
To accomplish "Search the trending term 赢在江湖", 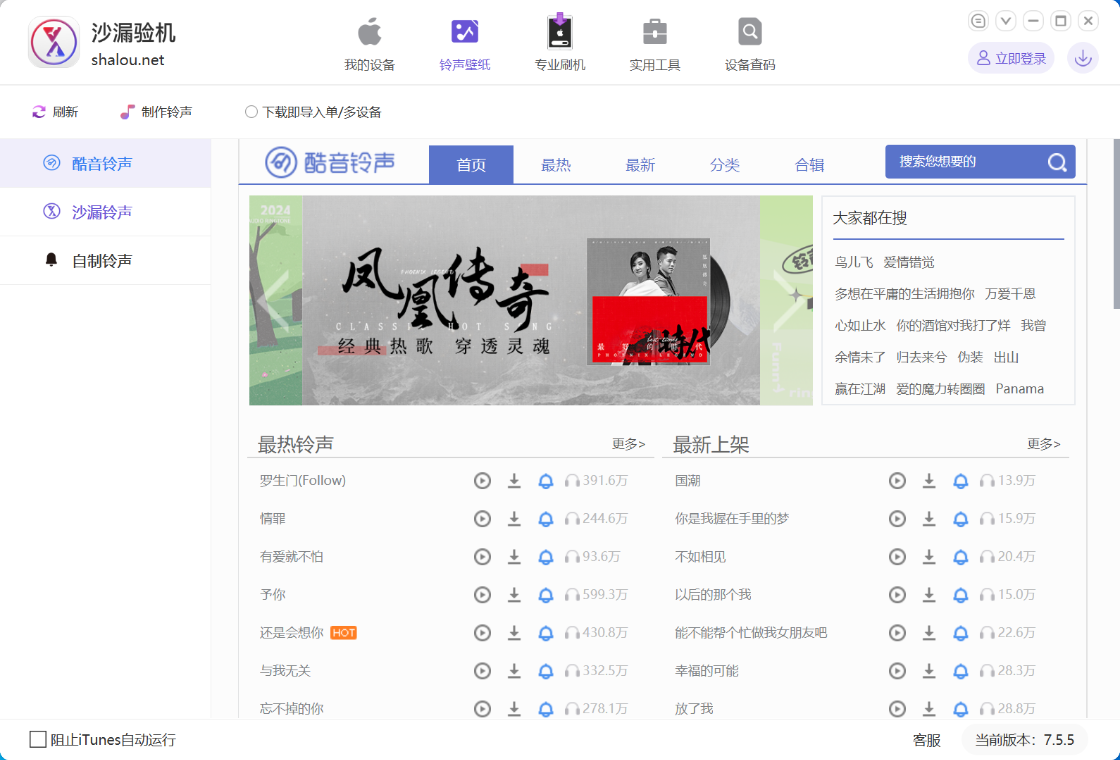I will point(860,389).
